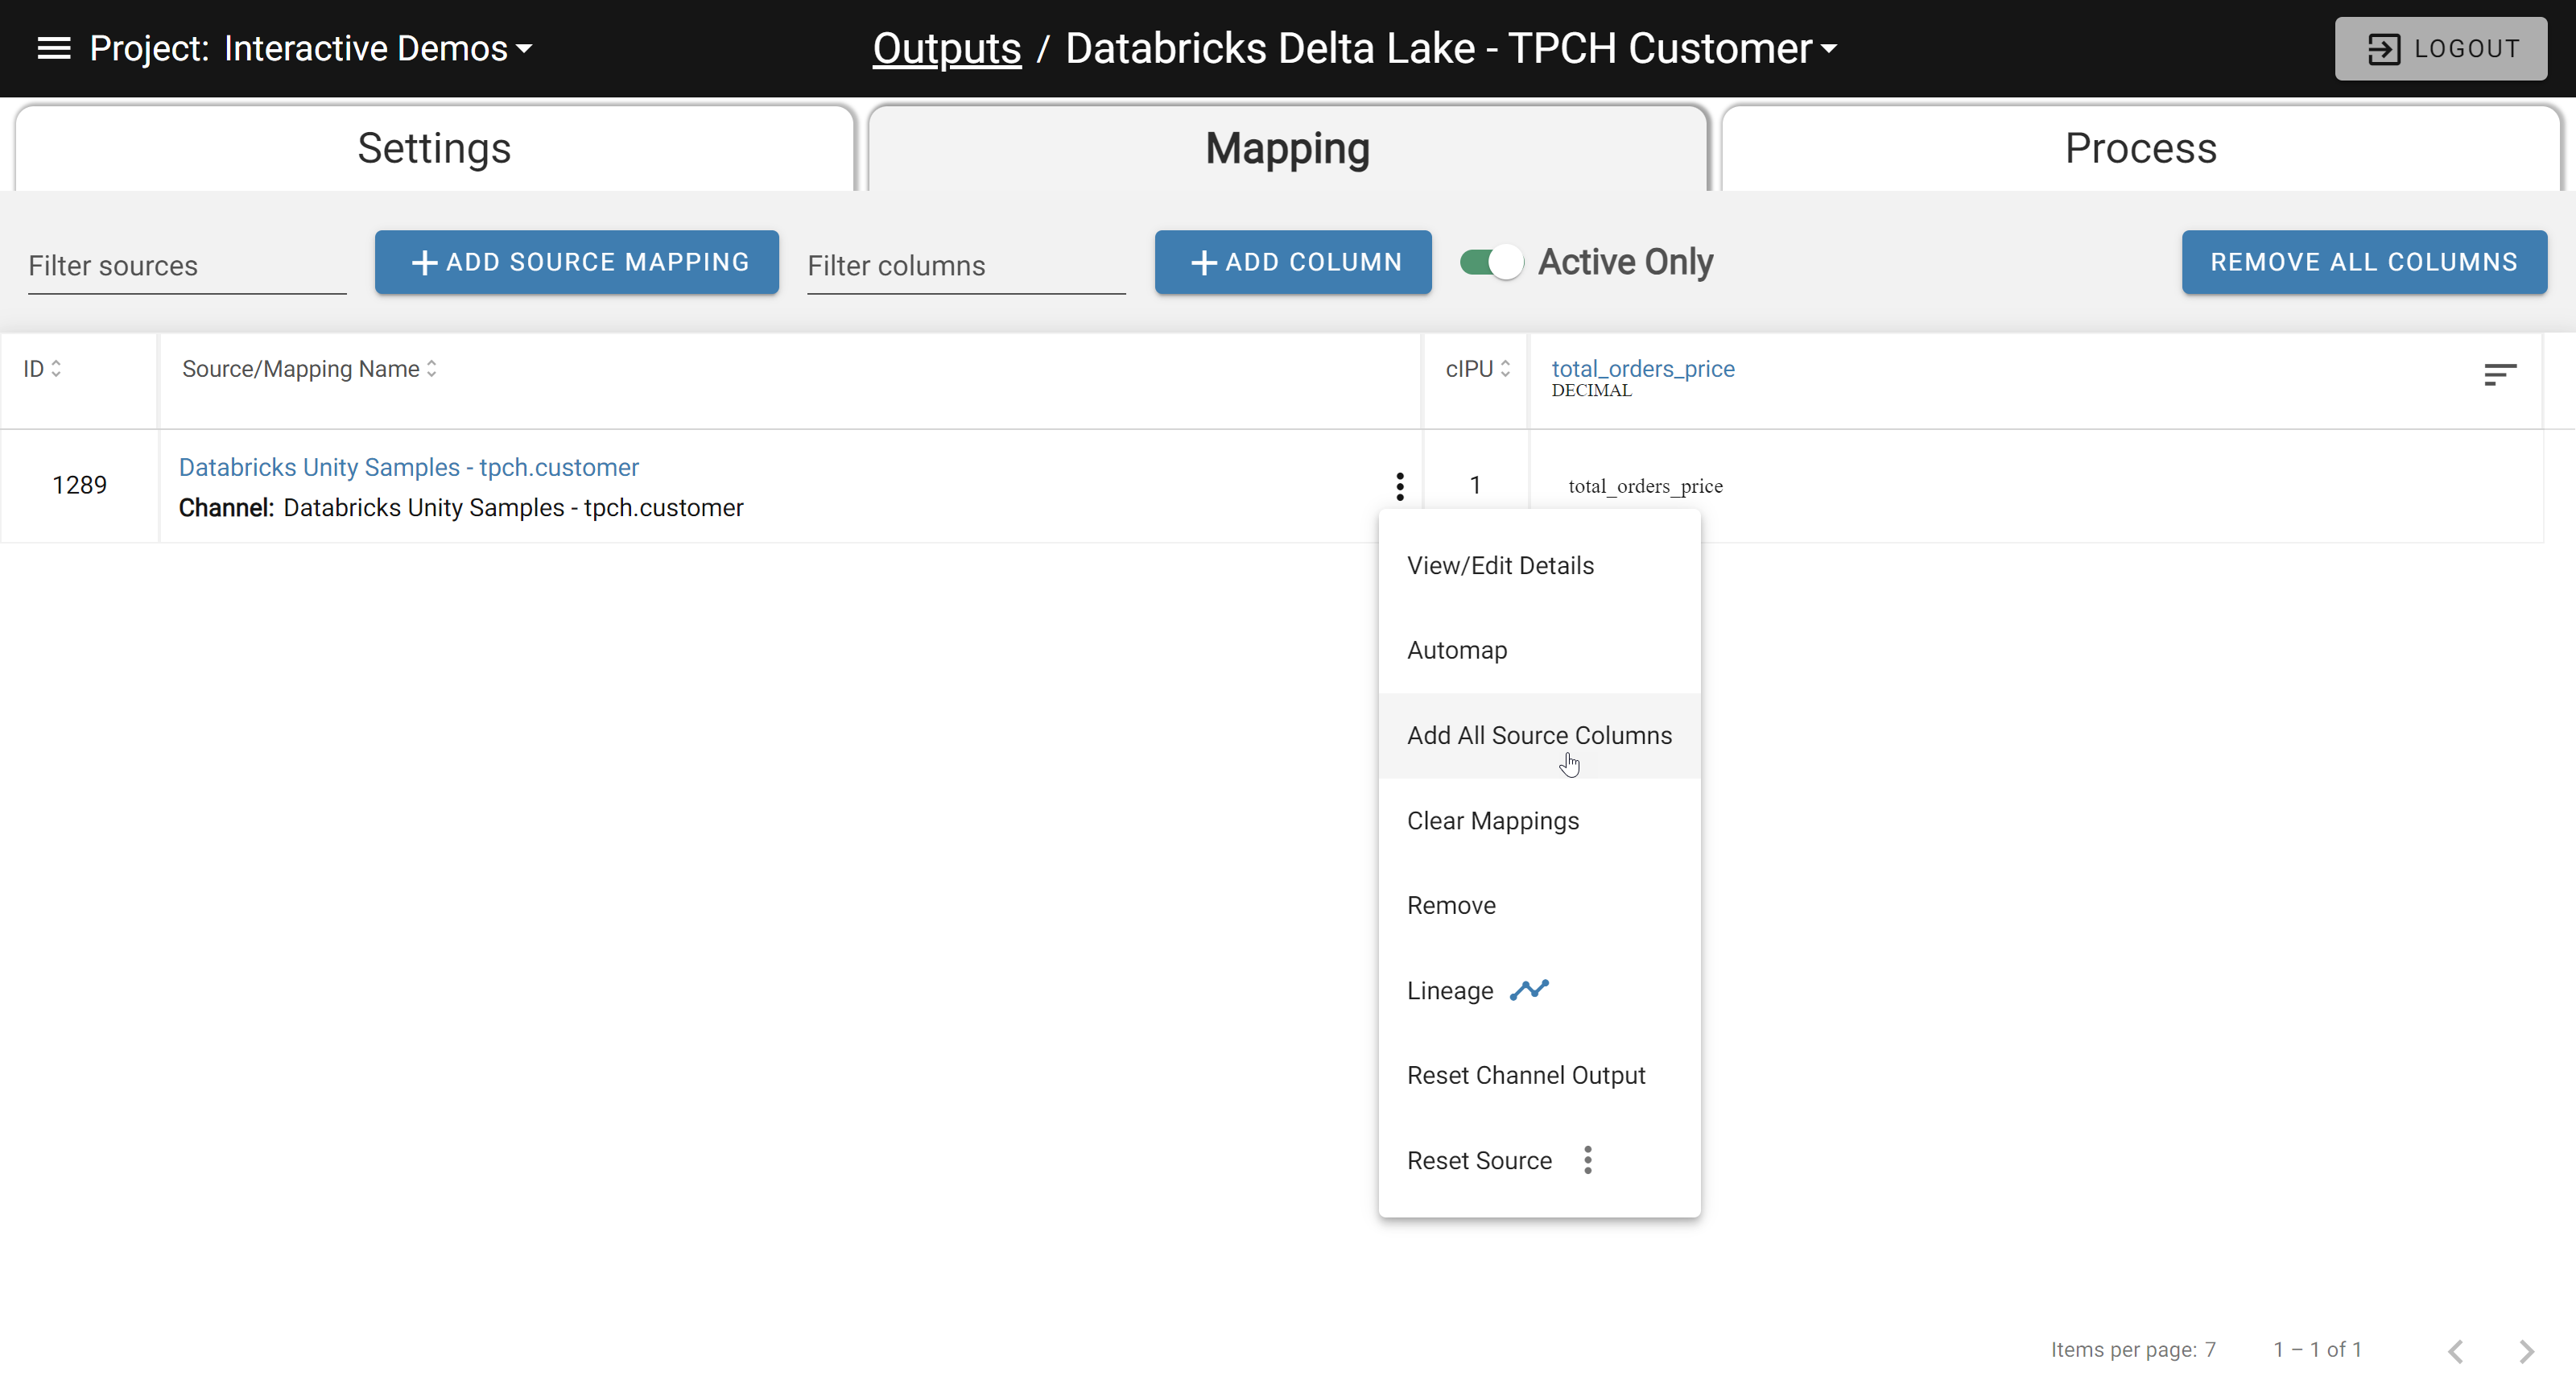Image resolution: width=2576 pixels, height=1393 pixels.
Task: Open the total_orders_price column header link
Action: tap(1643, 368)
